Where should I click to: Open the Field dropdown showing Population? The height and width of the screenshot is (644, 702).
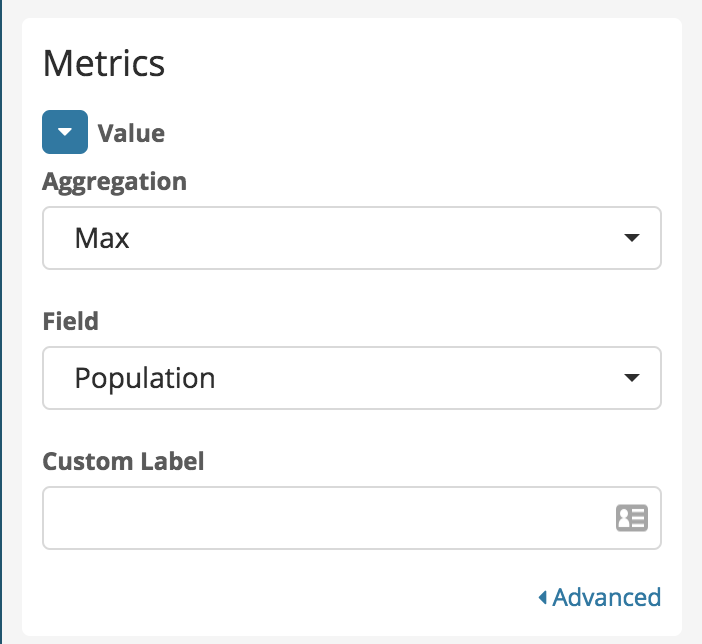coord(351,378)
